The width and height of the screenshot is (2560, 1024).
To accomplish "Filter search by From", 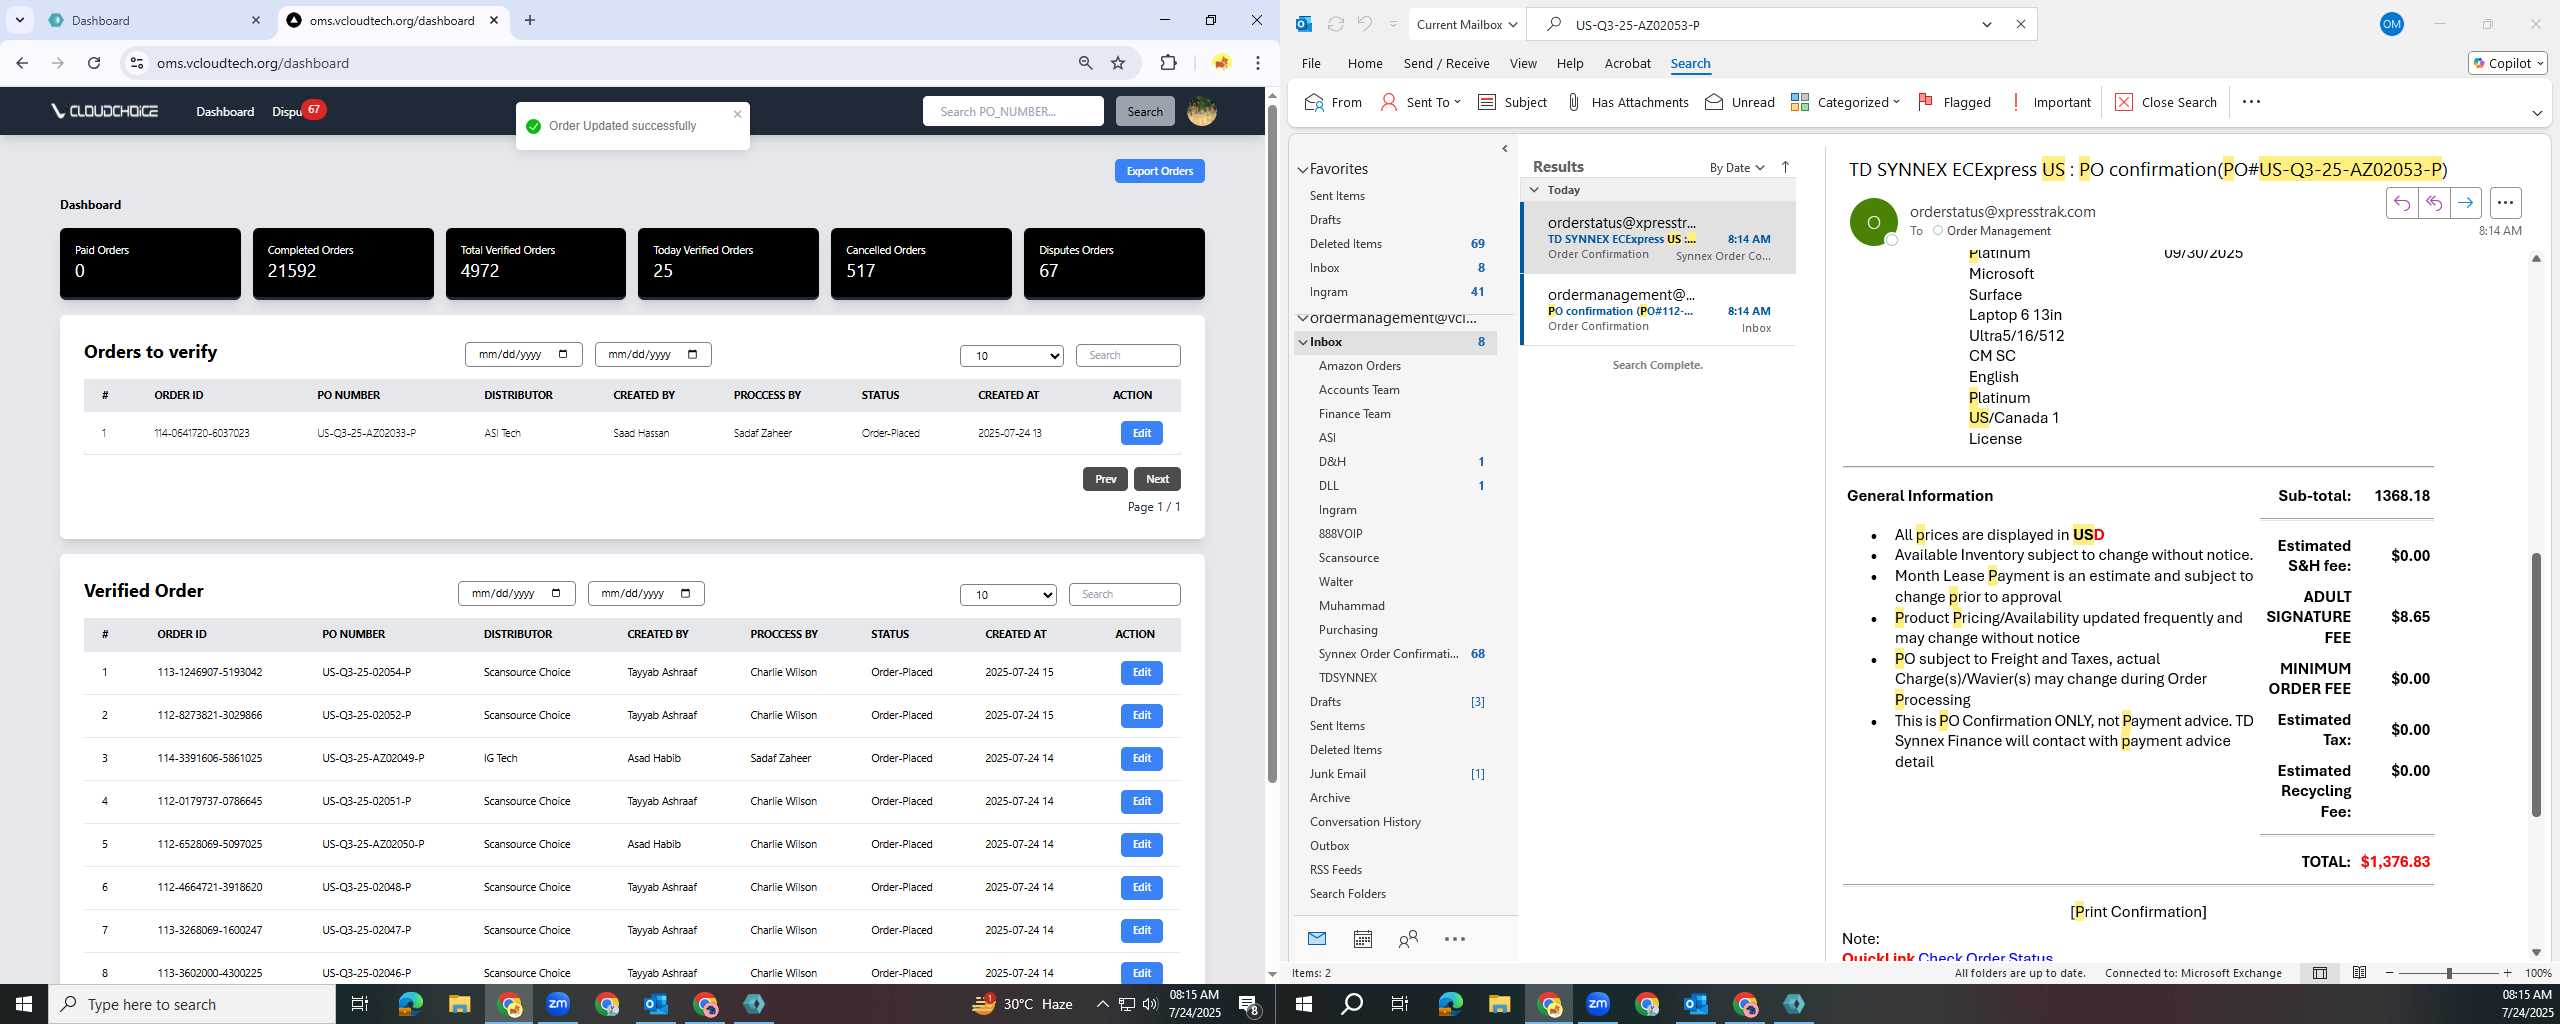I will [x=1333, y=102].
